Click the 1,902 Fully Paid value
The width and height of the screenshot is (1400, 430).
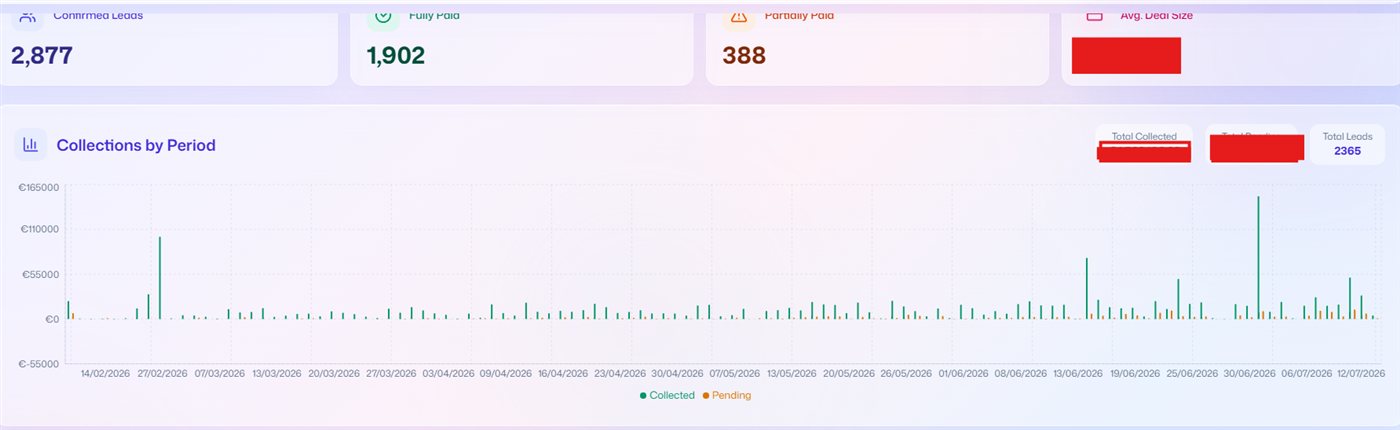coord(396,55)
